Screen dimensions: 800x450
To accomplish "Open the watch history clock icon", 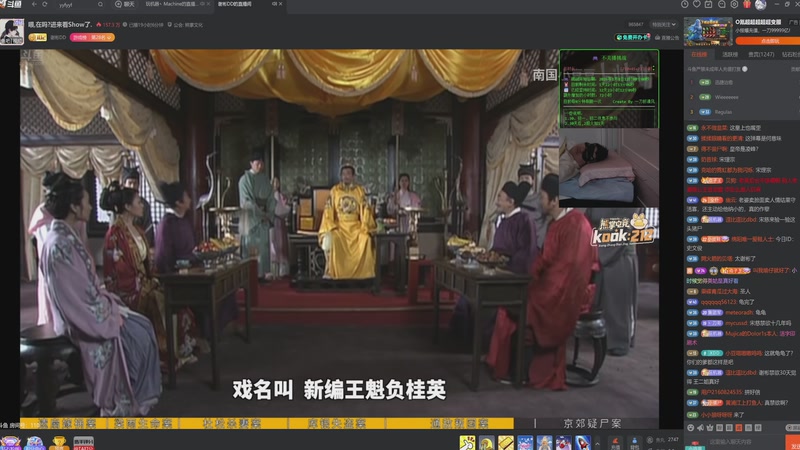I will click(684, 4).
